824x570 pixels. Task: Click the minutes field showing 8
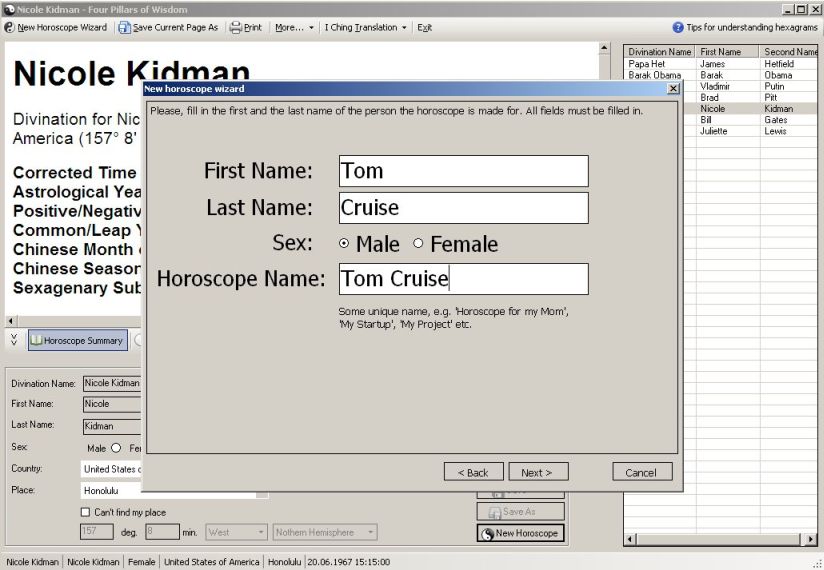162,532
